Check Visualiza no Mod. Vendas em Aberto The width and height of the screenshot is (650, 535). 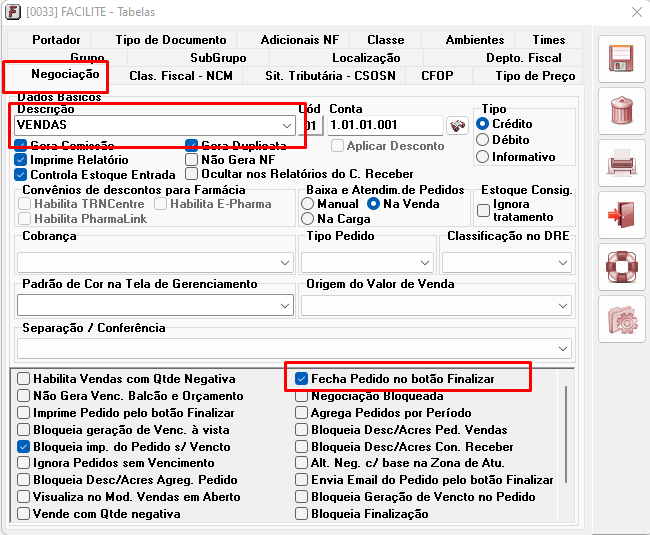click(24, 496)
